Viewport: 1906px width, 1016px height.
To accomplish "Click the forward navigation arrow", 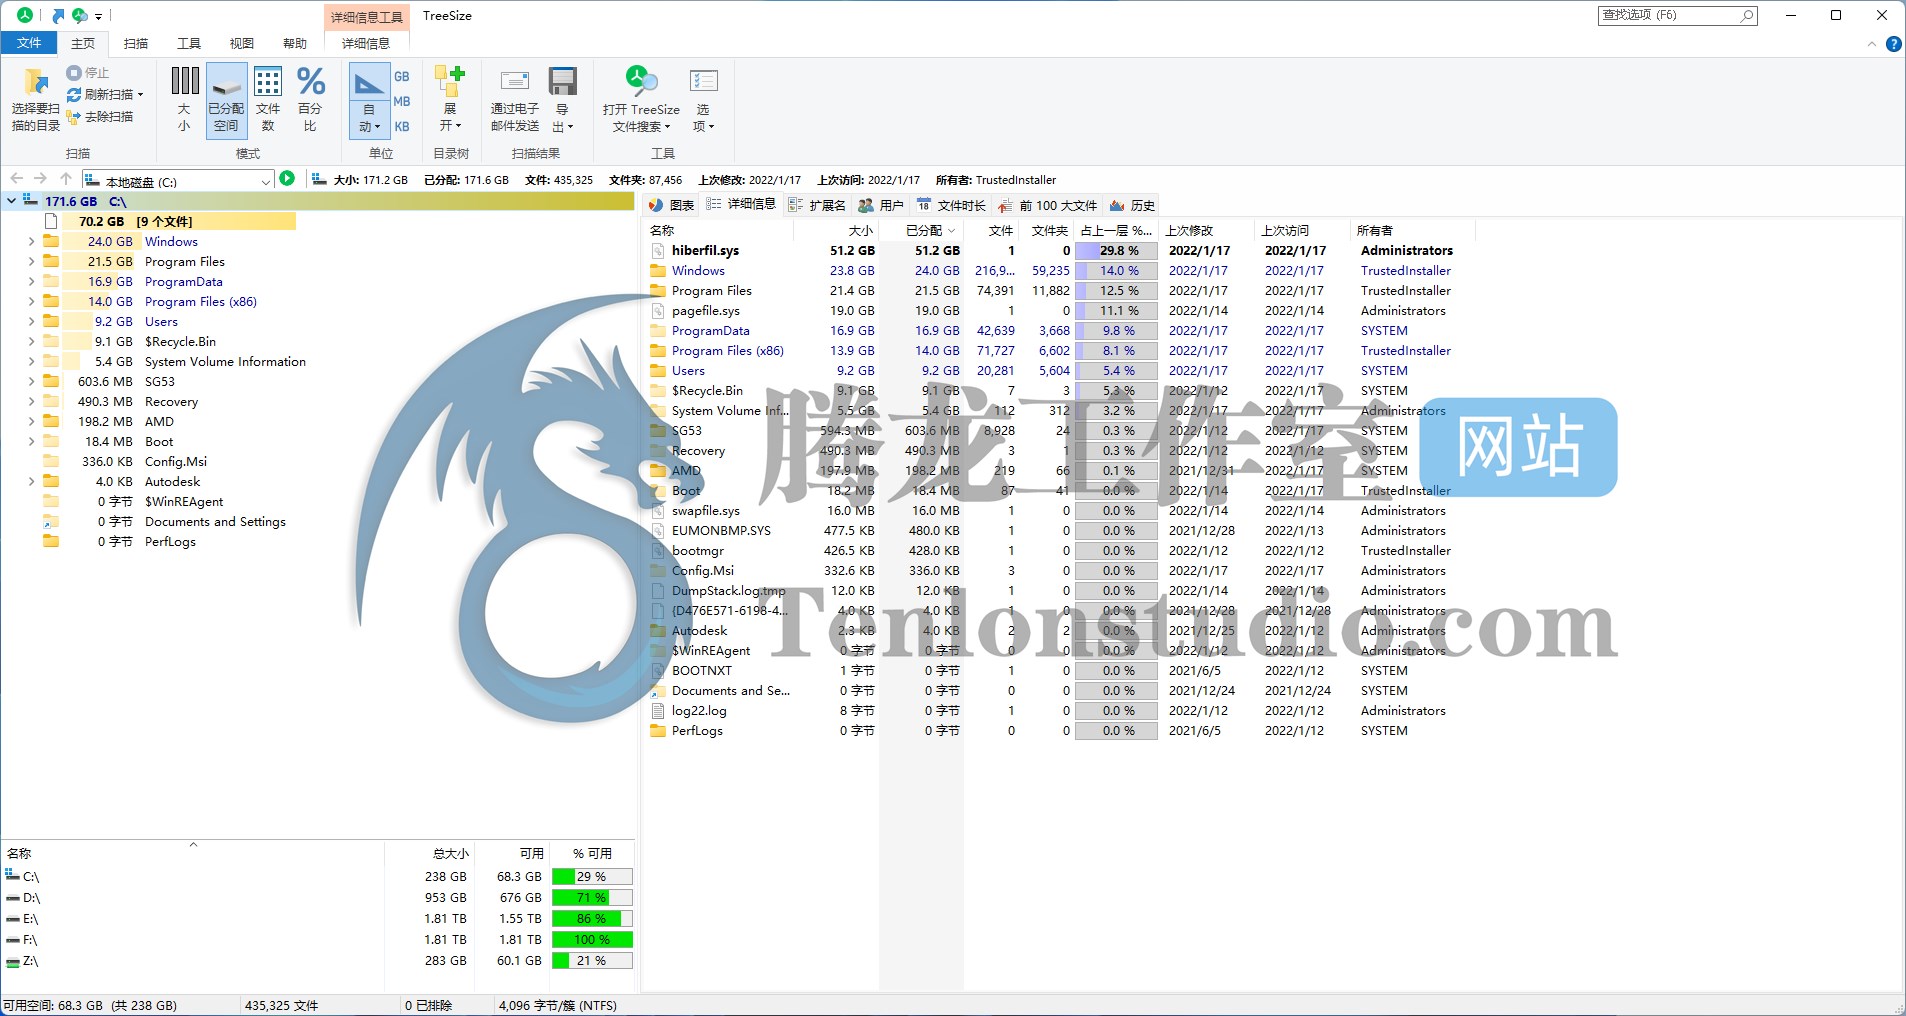I will 41,179.
